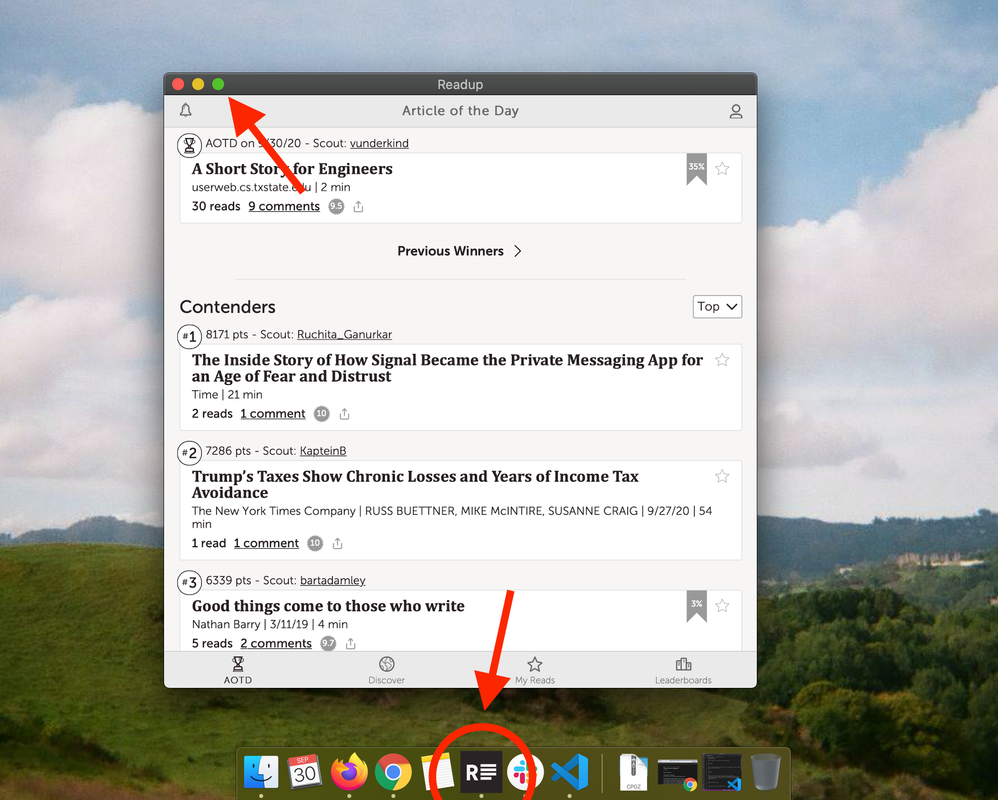998x800 pixels.
Task: Open Finder from the Dock
Action: click(x=261, y=772)
